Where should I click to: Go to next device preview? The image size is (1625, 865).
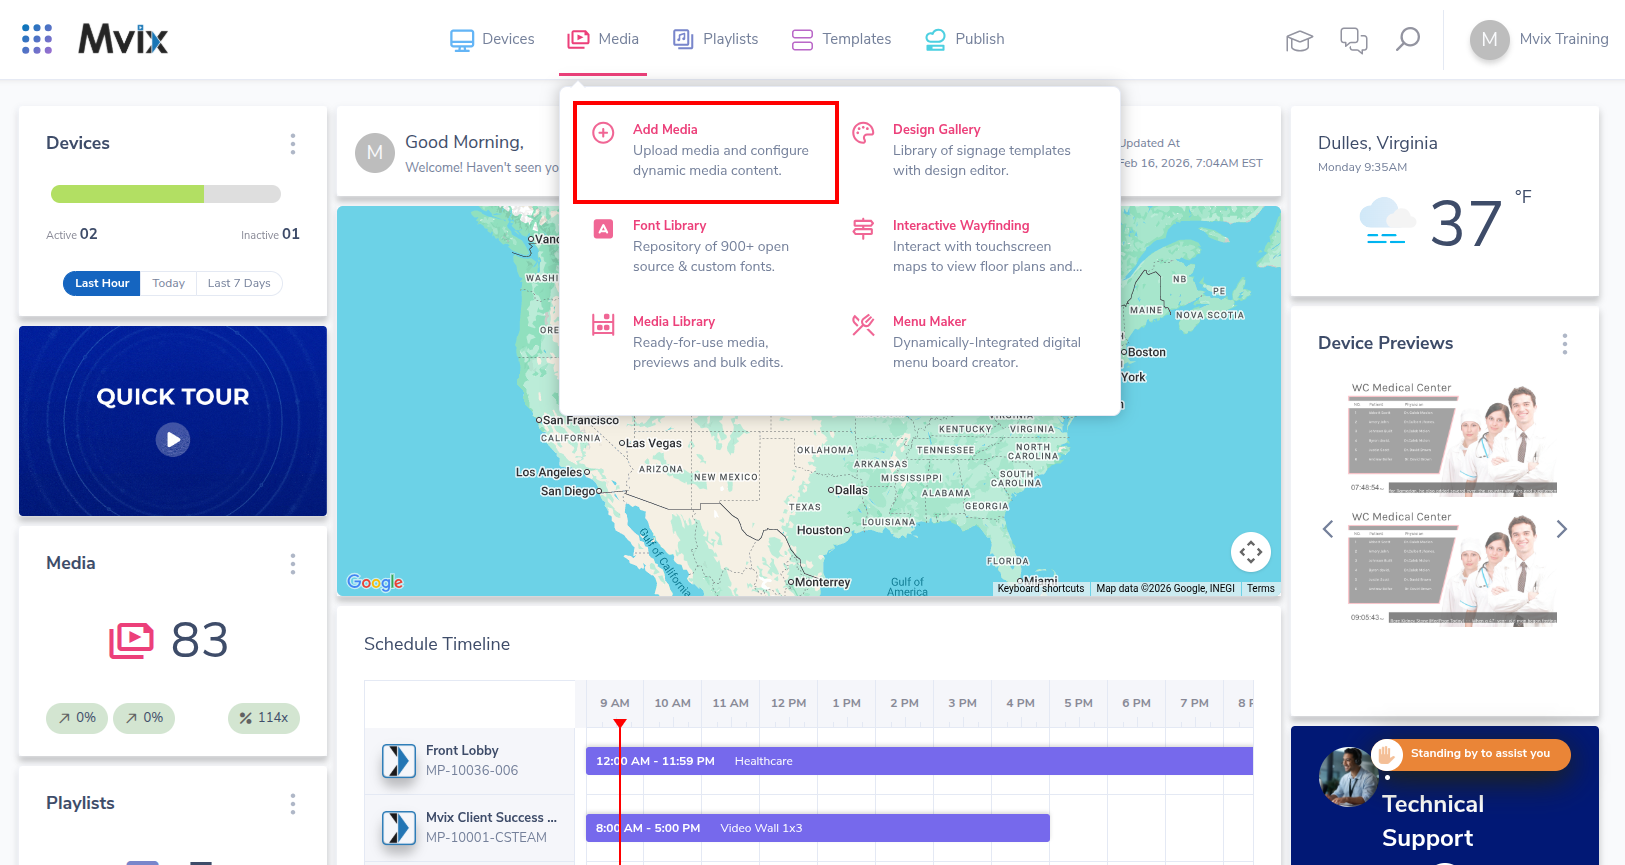click(x=1562, y=529)
